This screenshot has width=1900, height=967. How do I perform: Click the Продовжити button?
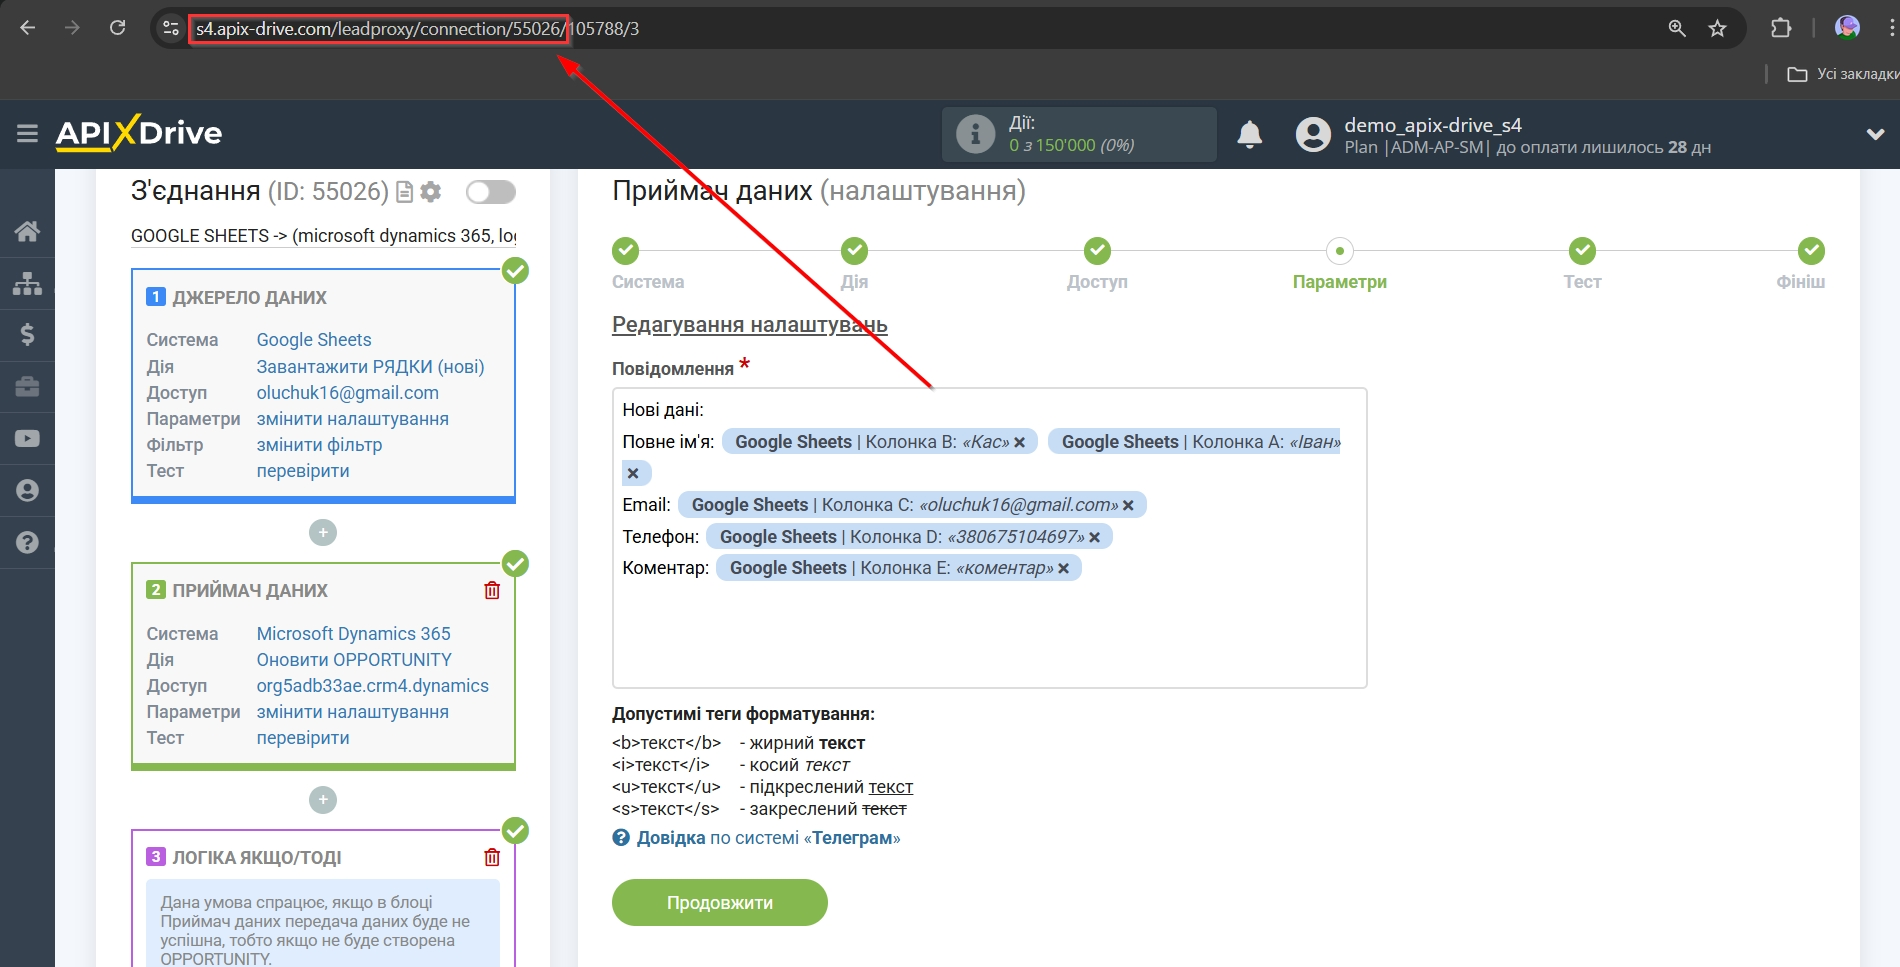coord(720,902)
